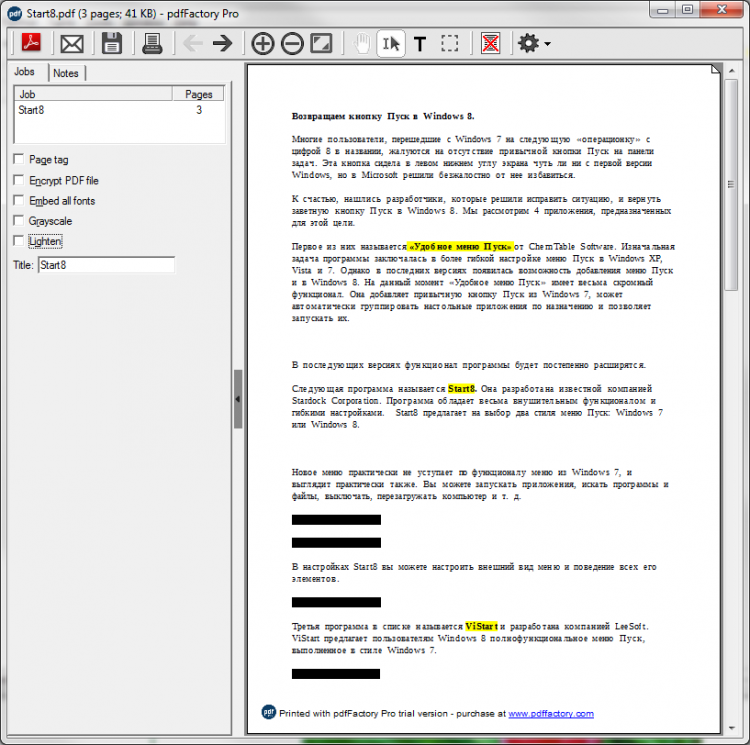Zoom in with the plus circle icon
This screenshot has width=750, height=745.
(x=263, y=44)
